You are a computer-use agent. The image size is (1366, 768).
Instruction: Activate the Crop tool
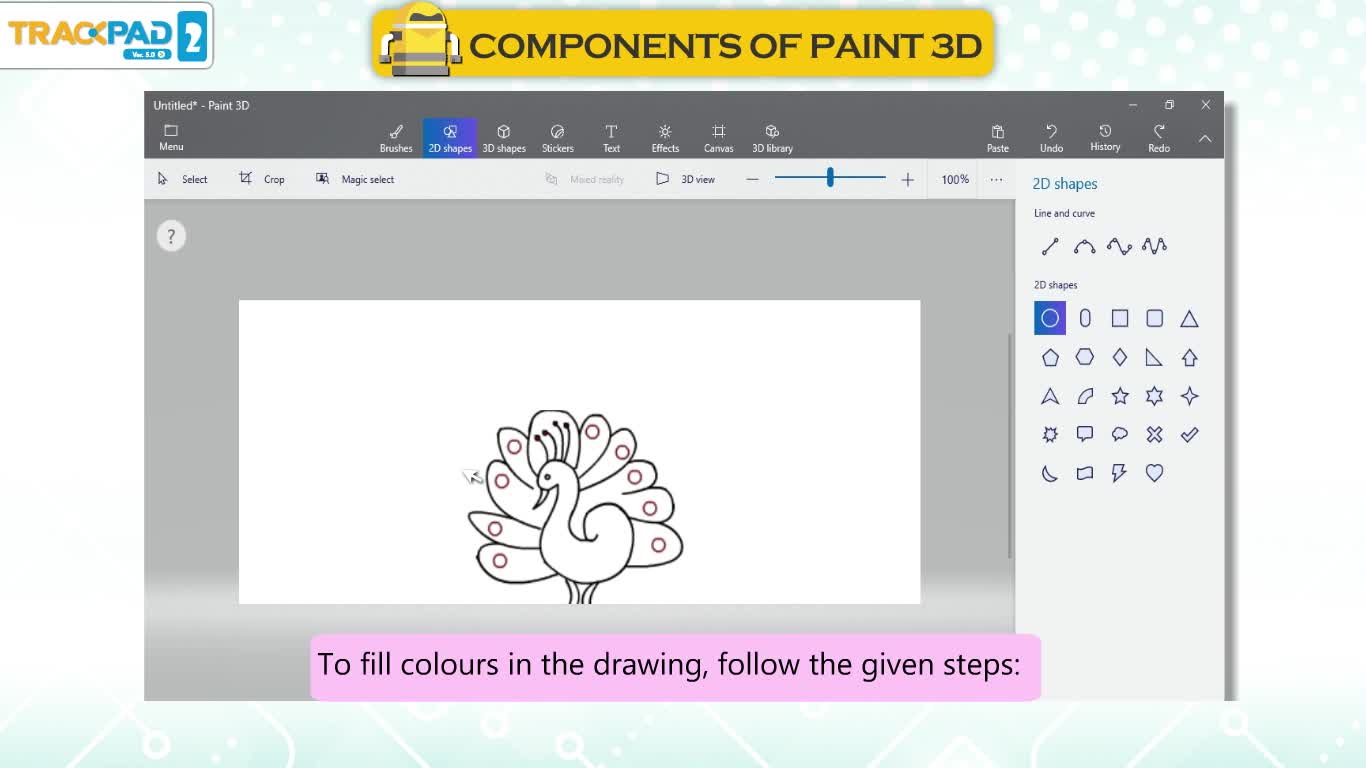[x=262, y=179]
